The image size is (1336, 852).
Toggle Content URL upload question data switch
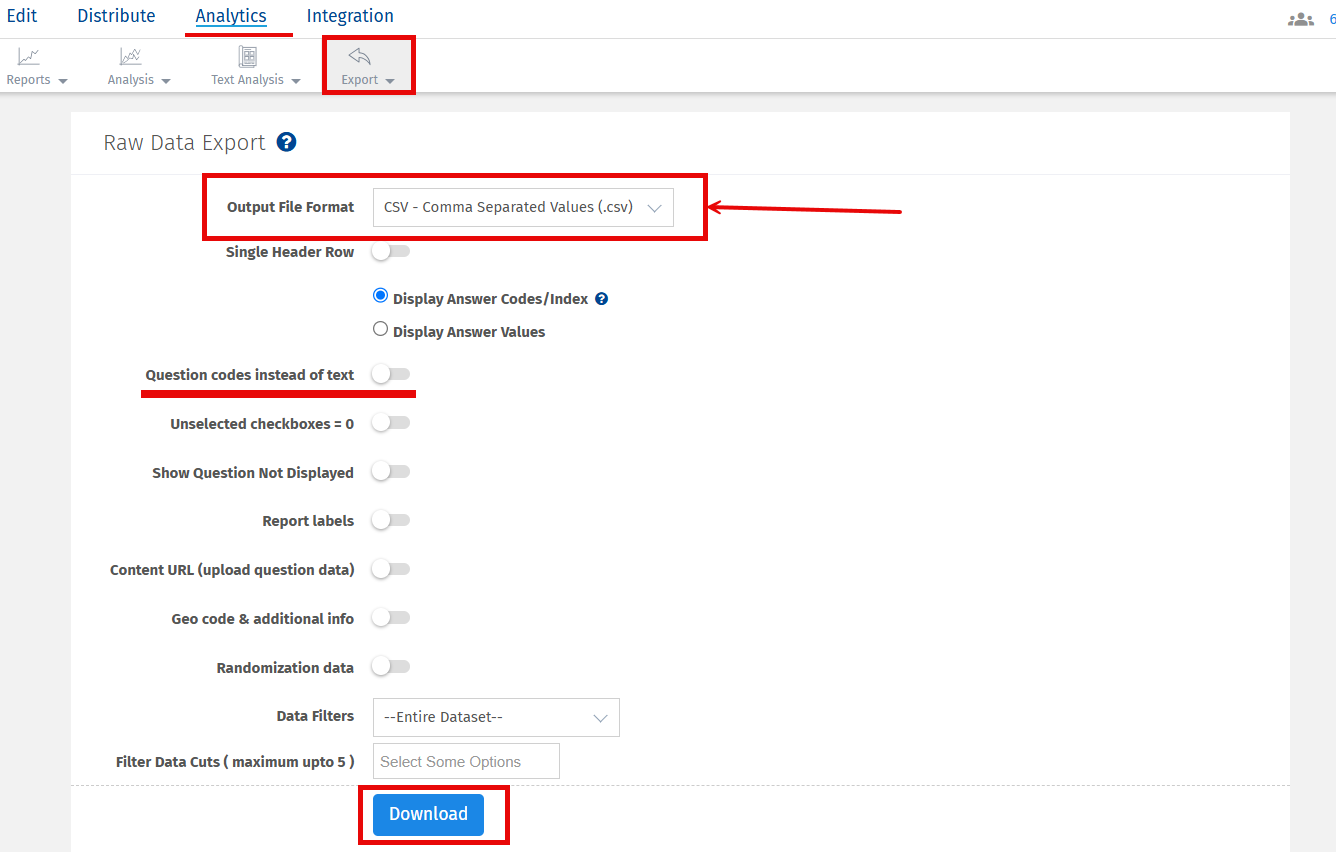[390, 569]
